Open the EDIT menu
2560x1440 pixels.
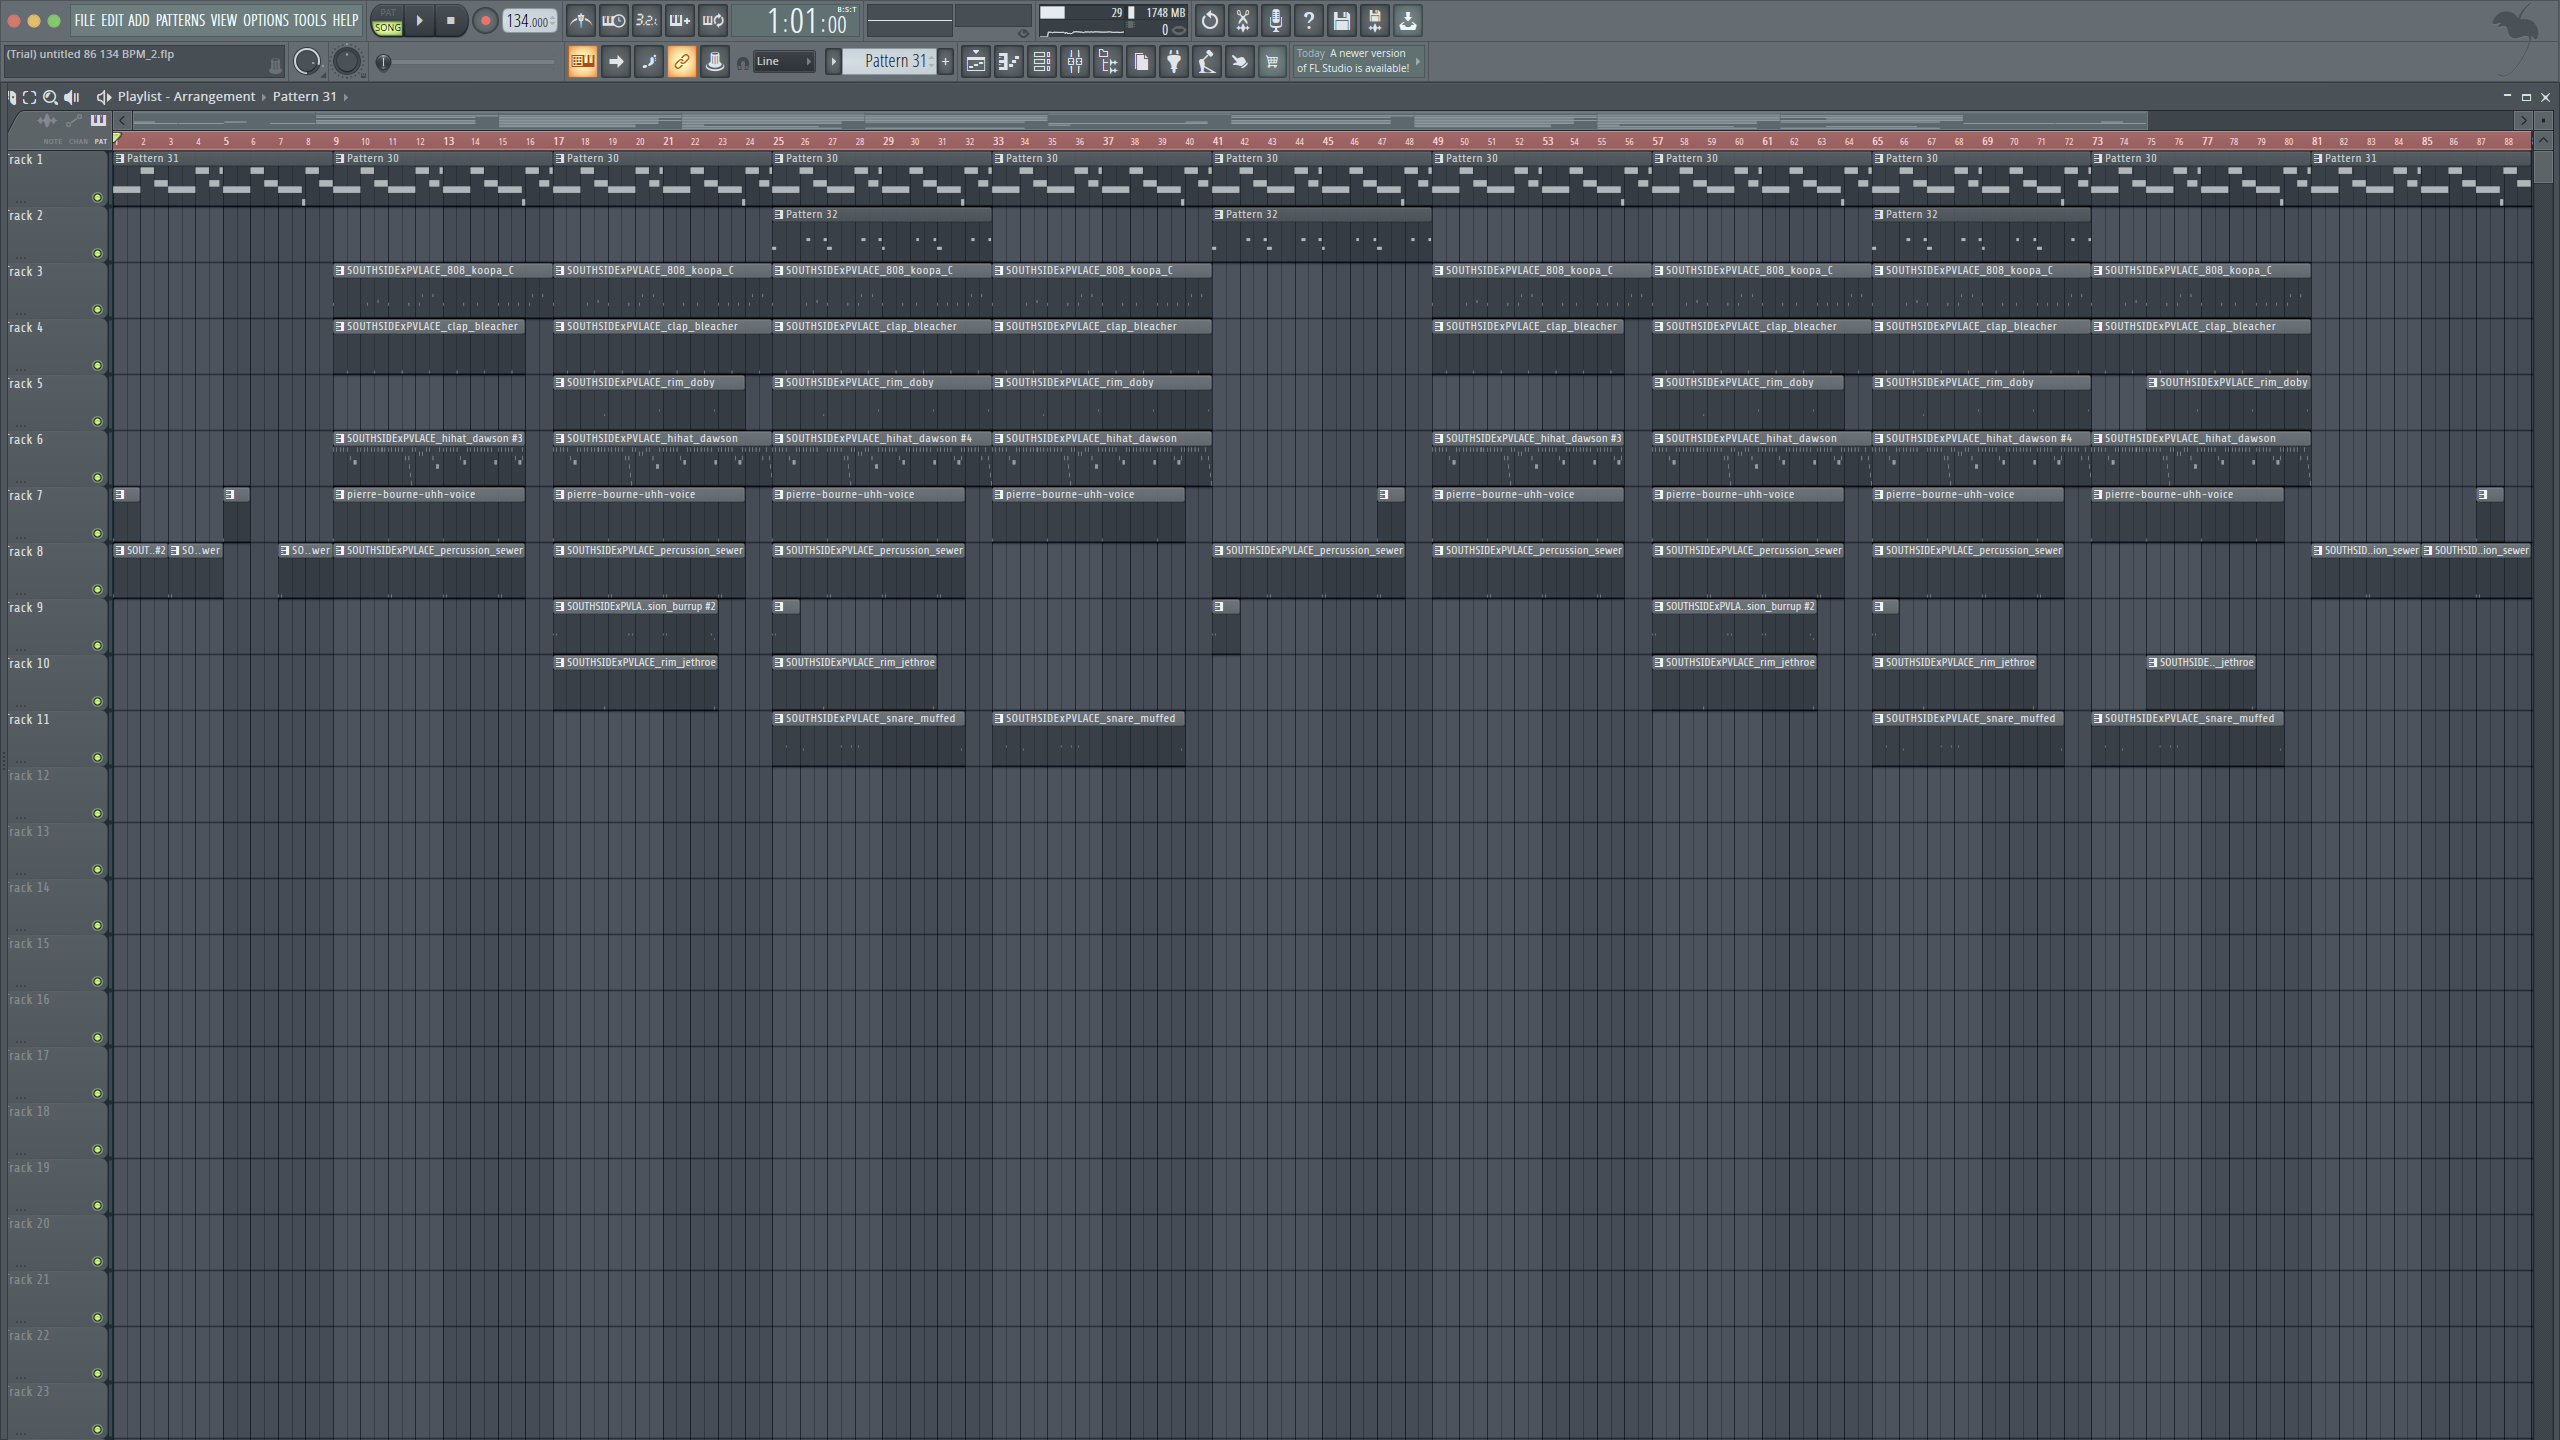point(112,20)
